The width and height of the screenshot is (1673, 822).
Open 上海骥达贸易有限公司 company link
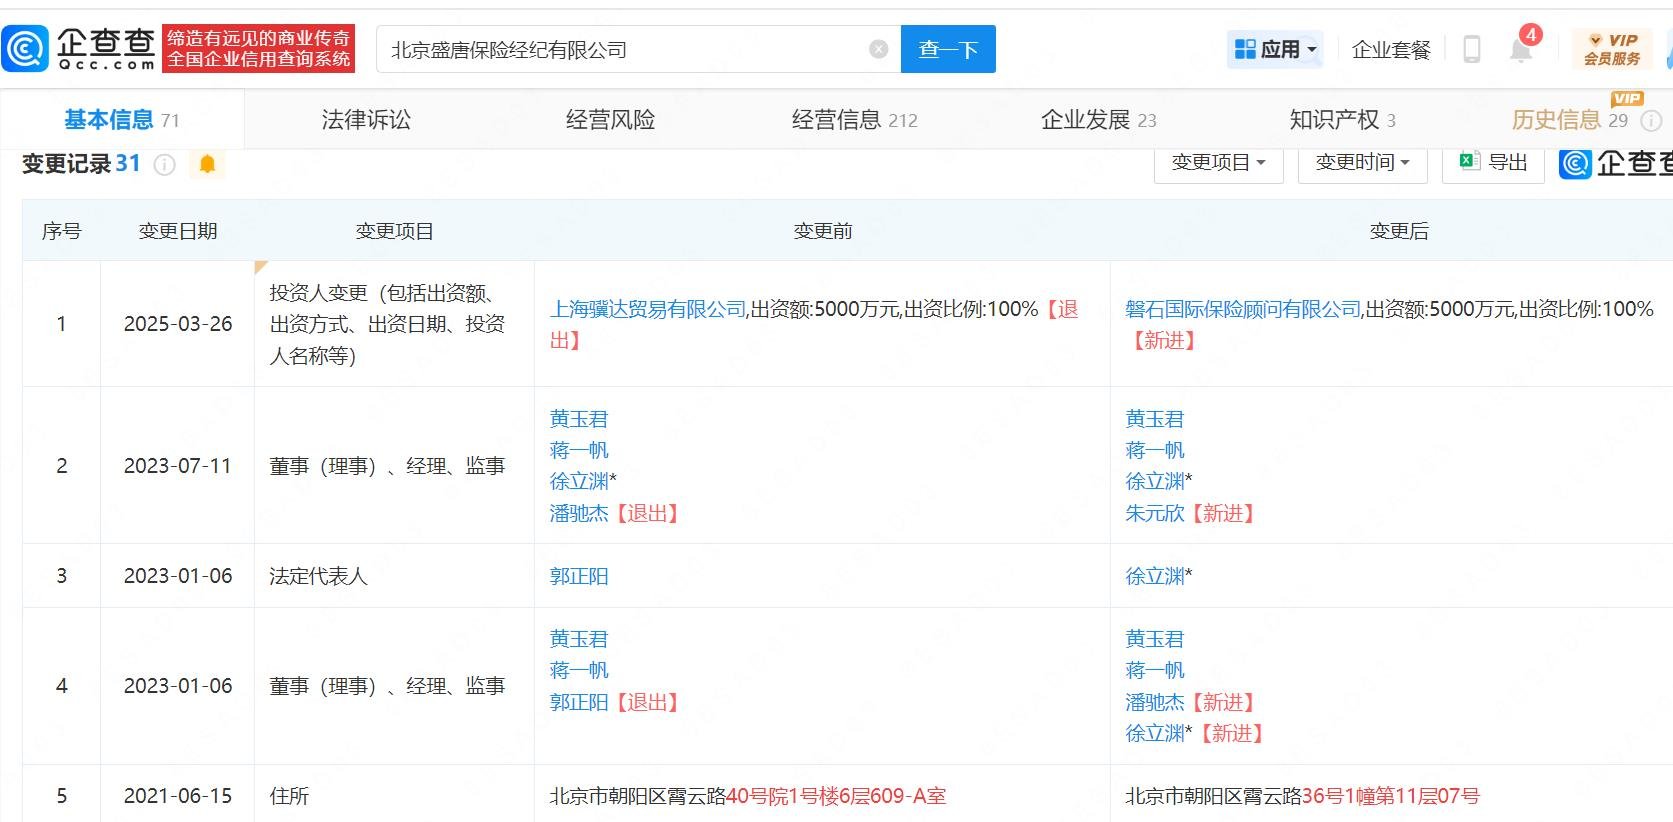click(x=648, y=309)
